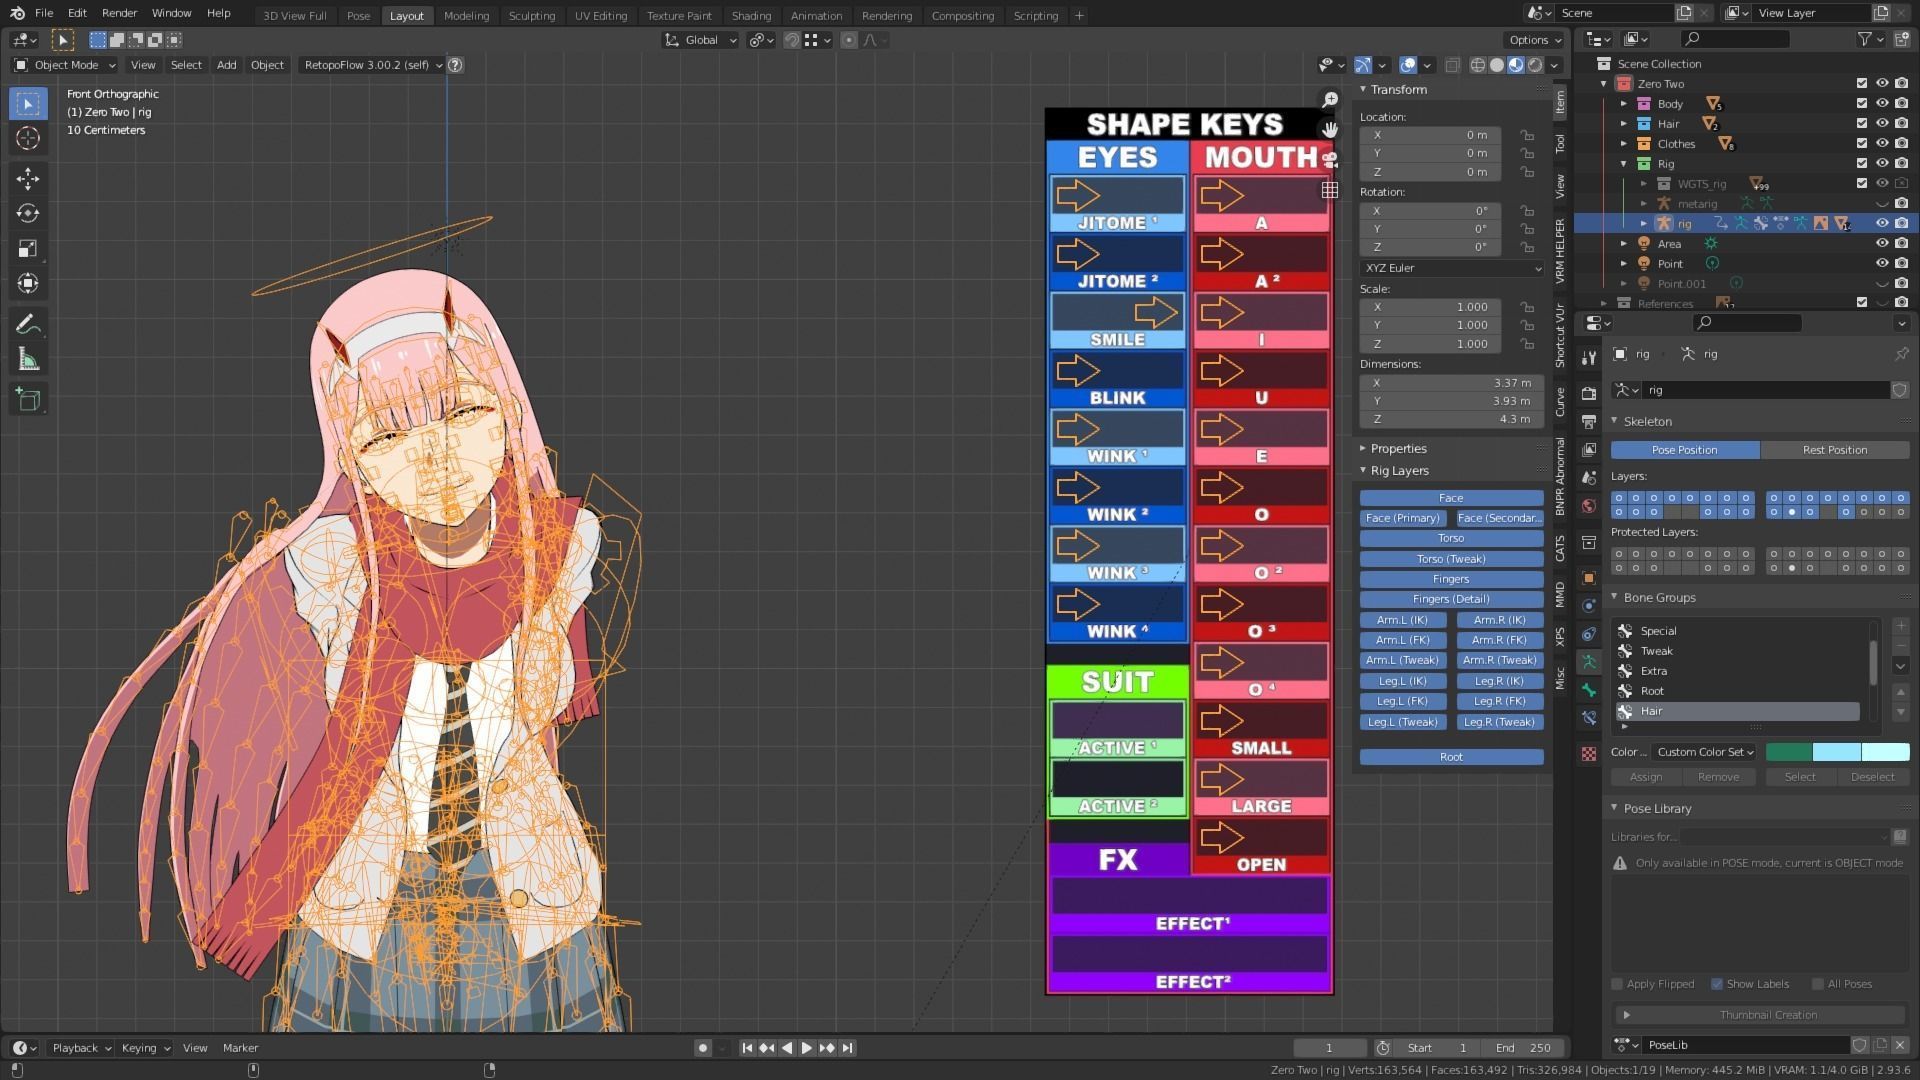1920x1080 pixels.
Task: Select the Measure tool
Action: pyautogui.click(x=28, y=359)
